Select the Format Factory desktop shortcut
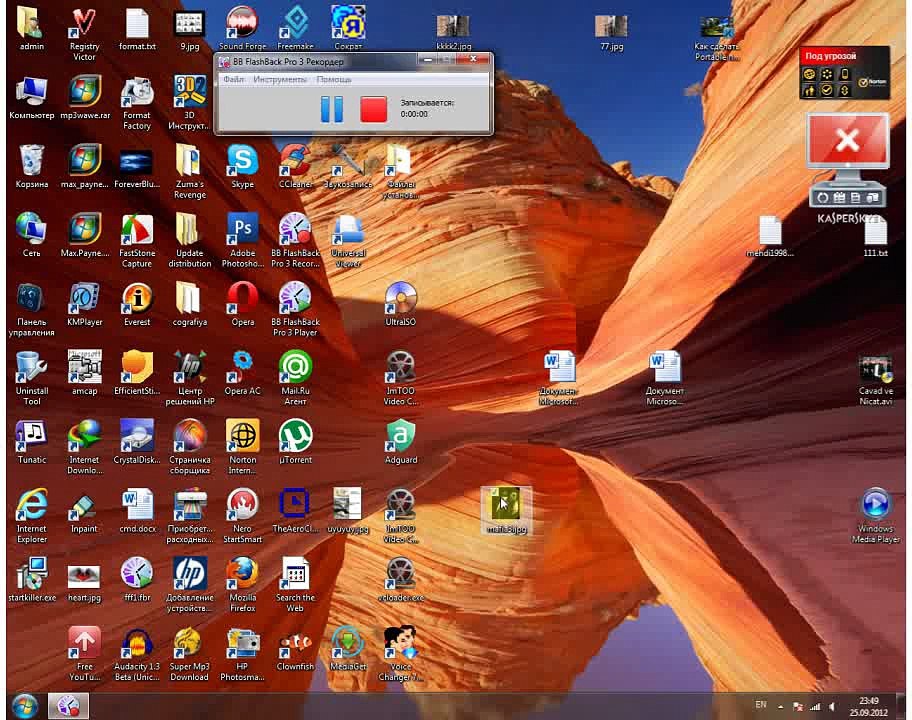This screenshot has width=912, height=720. pos(137,104)
